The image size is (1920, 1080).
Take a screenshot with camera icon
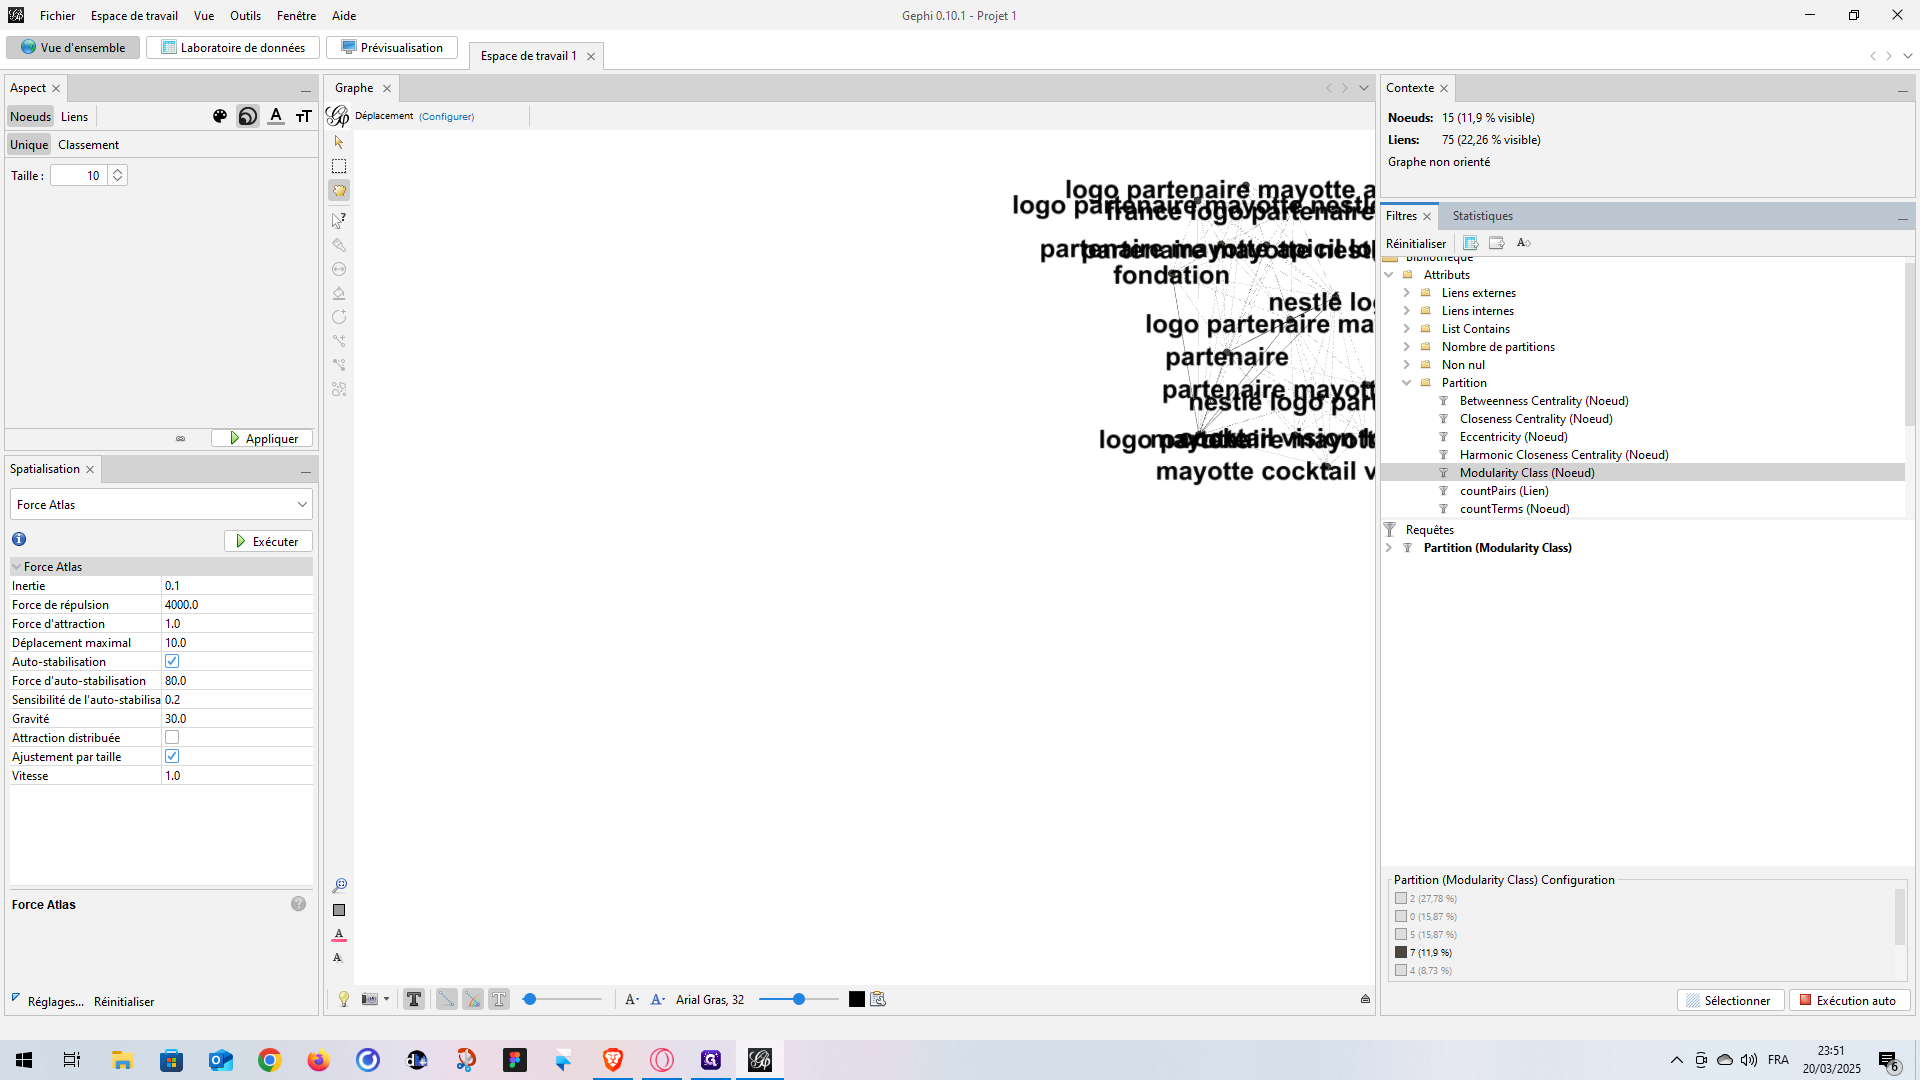(370, 999)
